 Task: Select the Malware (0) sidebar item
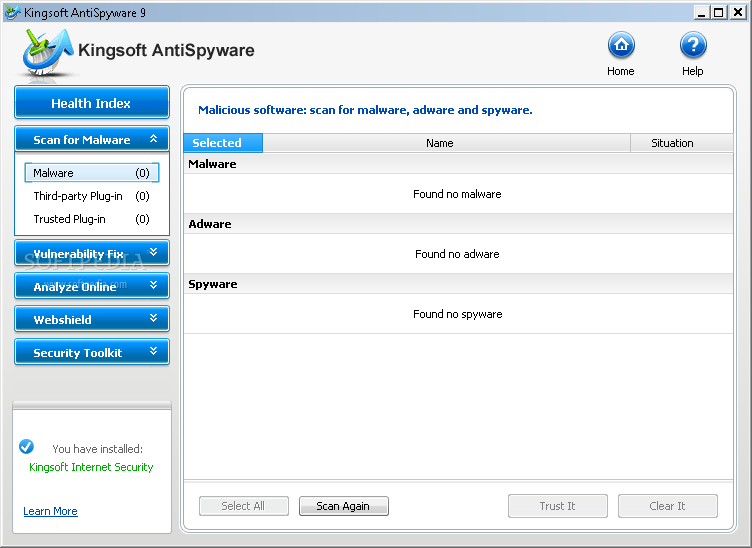pos(92,173)
